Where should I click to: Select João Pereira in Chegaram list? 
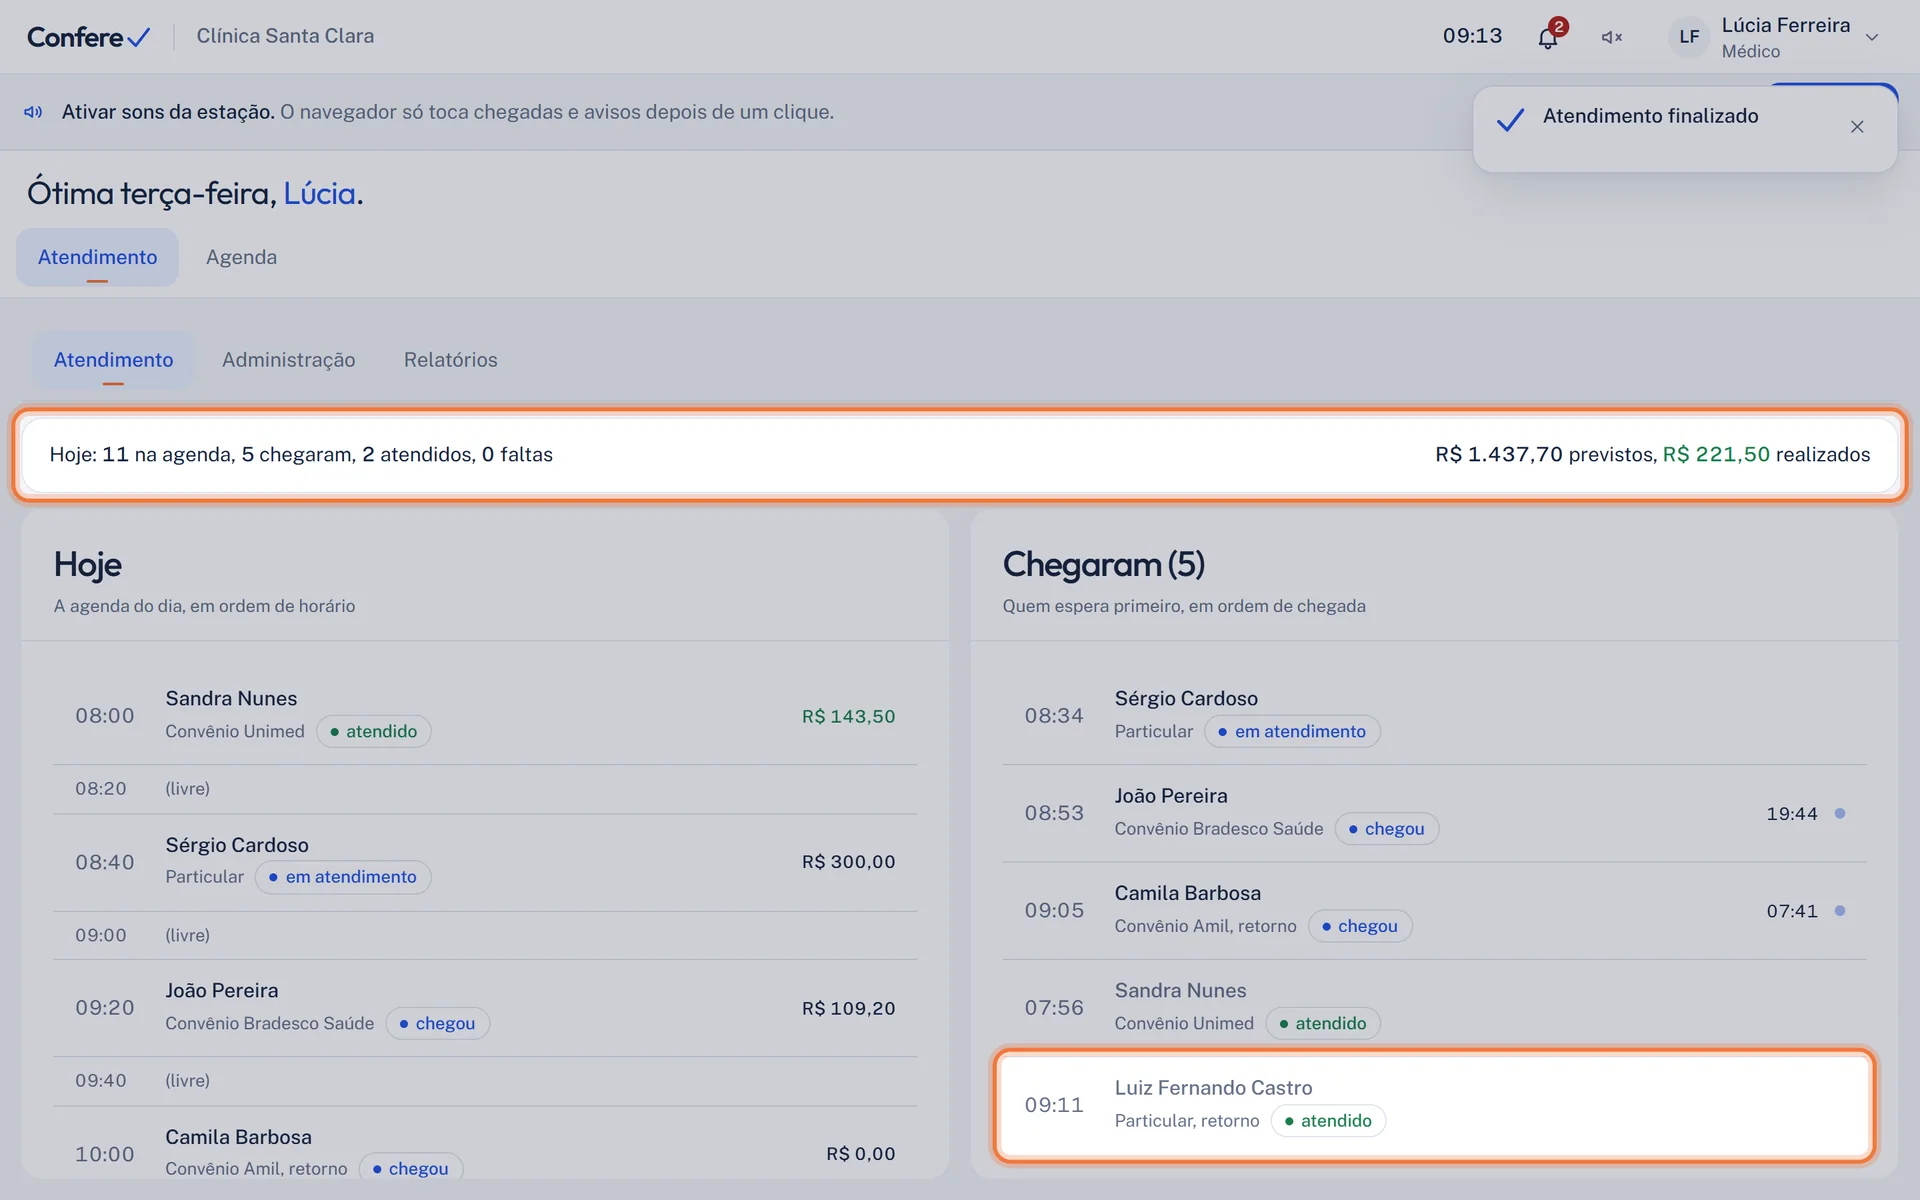pos(1434,812)
